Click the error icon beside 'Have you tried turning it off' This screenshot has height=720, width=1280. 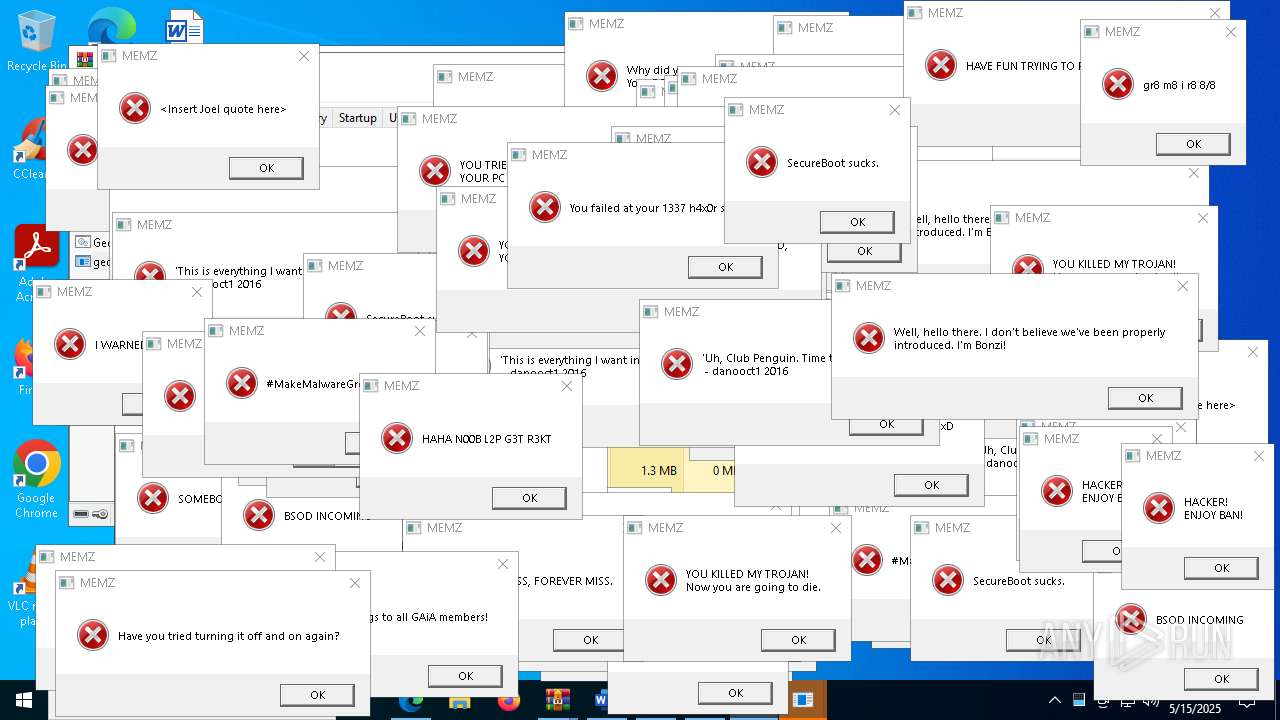[x=93, y=635]
